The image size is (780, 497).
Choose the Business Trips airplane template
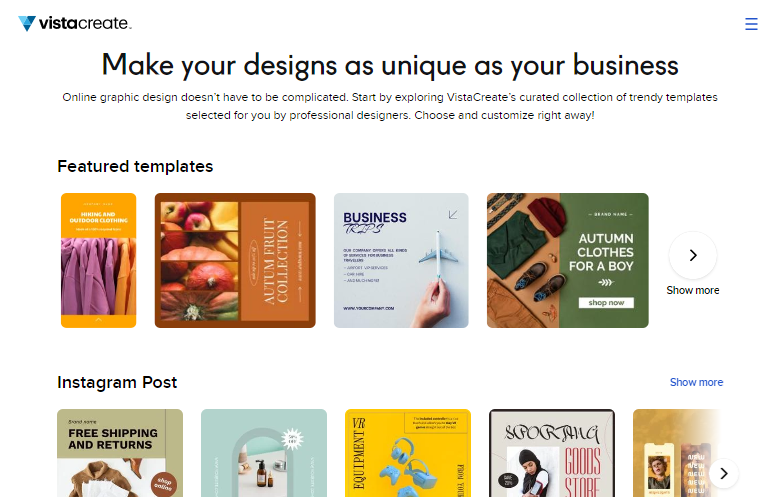click(x=401, y=260)
